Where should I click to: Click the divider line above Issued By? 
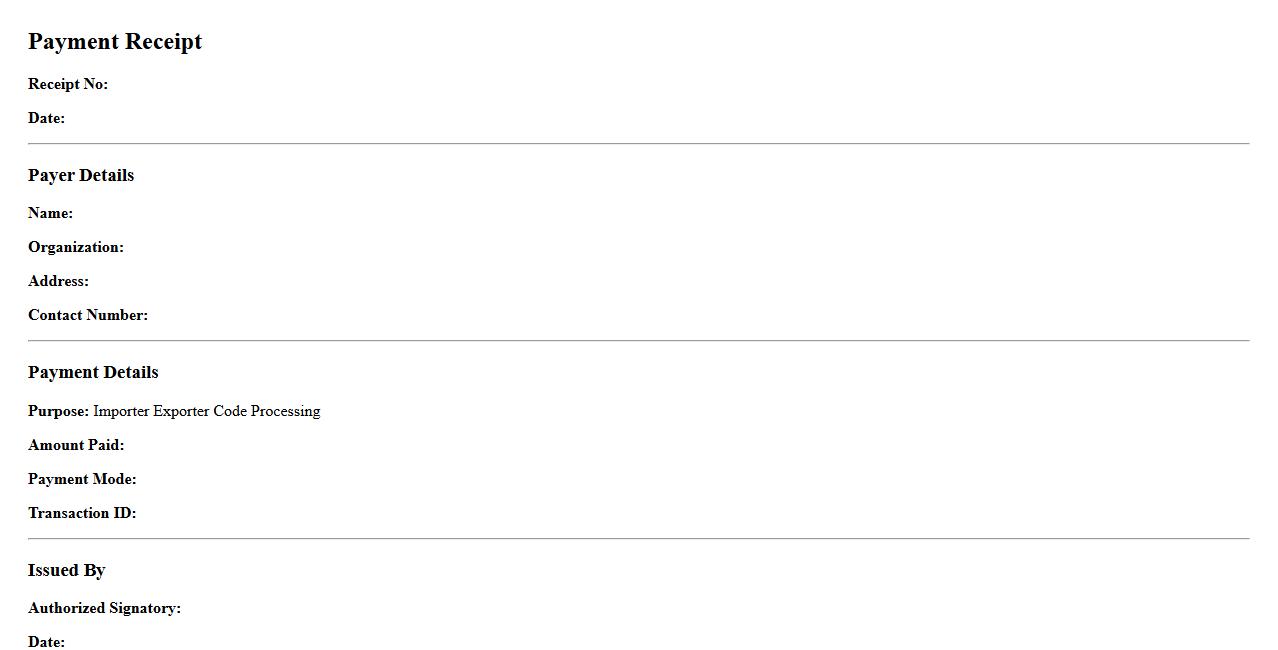click(x=639, y=539)
